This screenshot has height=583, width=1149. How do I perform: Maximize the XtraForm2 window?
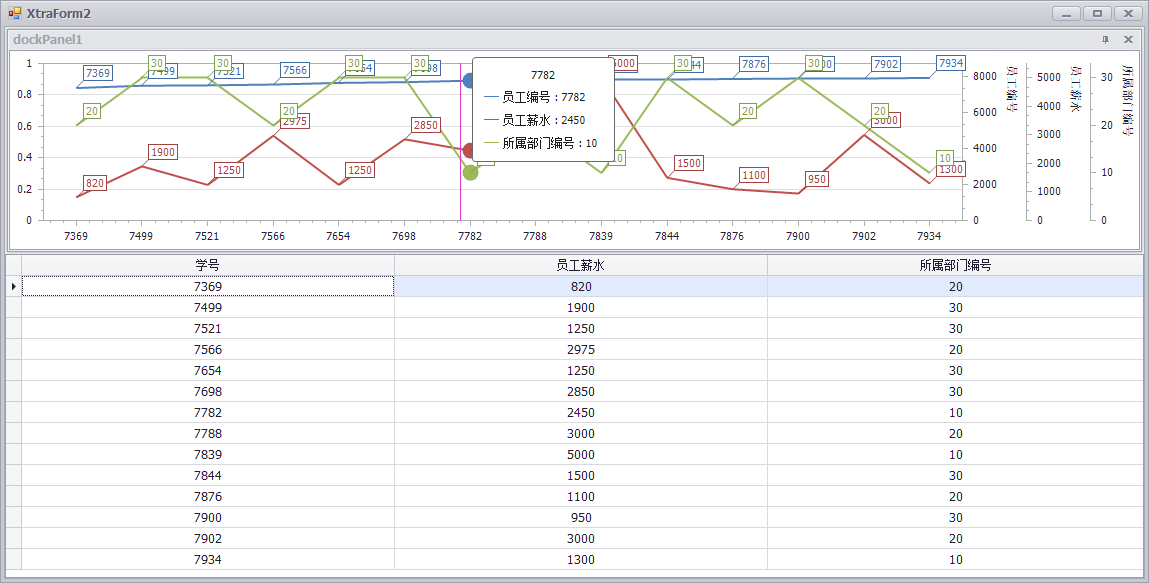[x=1097, y=13]
